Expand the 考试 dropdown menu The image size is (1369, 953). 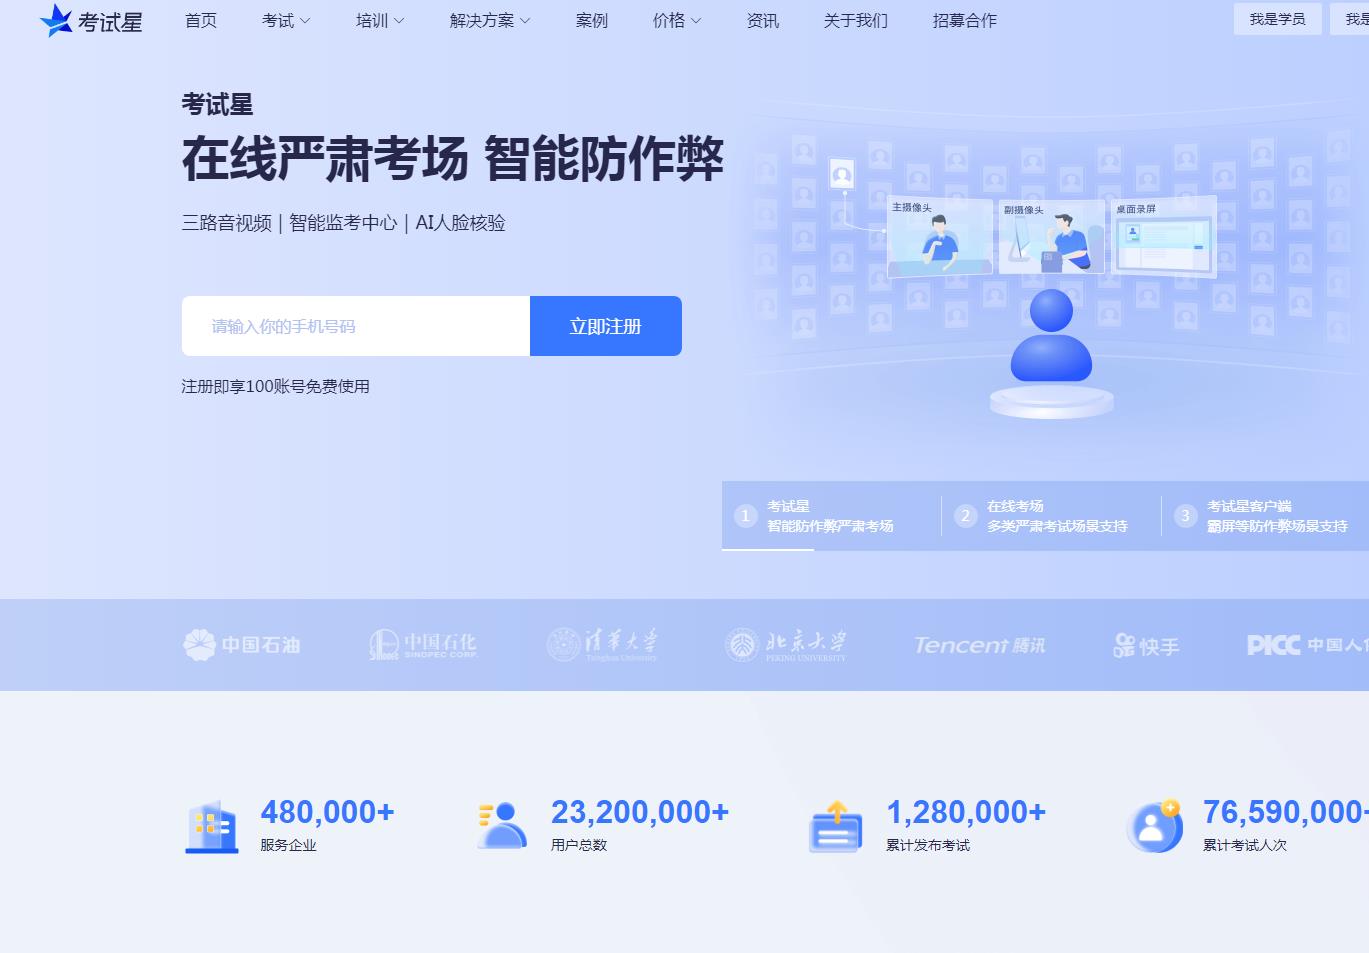286,20
